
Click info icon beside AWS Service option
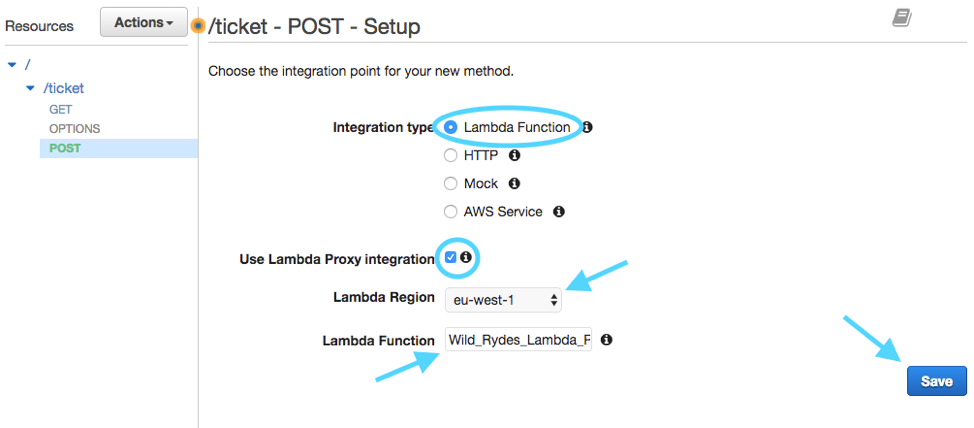[559, 212]
